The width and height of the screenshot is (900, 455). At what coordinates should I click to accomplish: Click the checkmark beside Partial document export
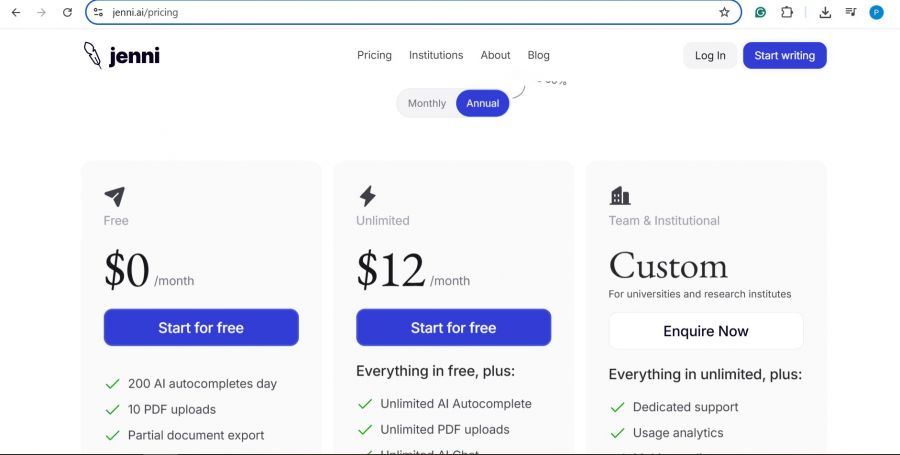pyautogui.click(x=112, y=435)
